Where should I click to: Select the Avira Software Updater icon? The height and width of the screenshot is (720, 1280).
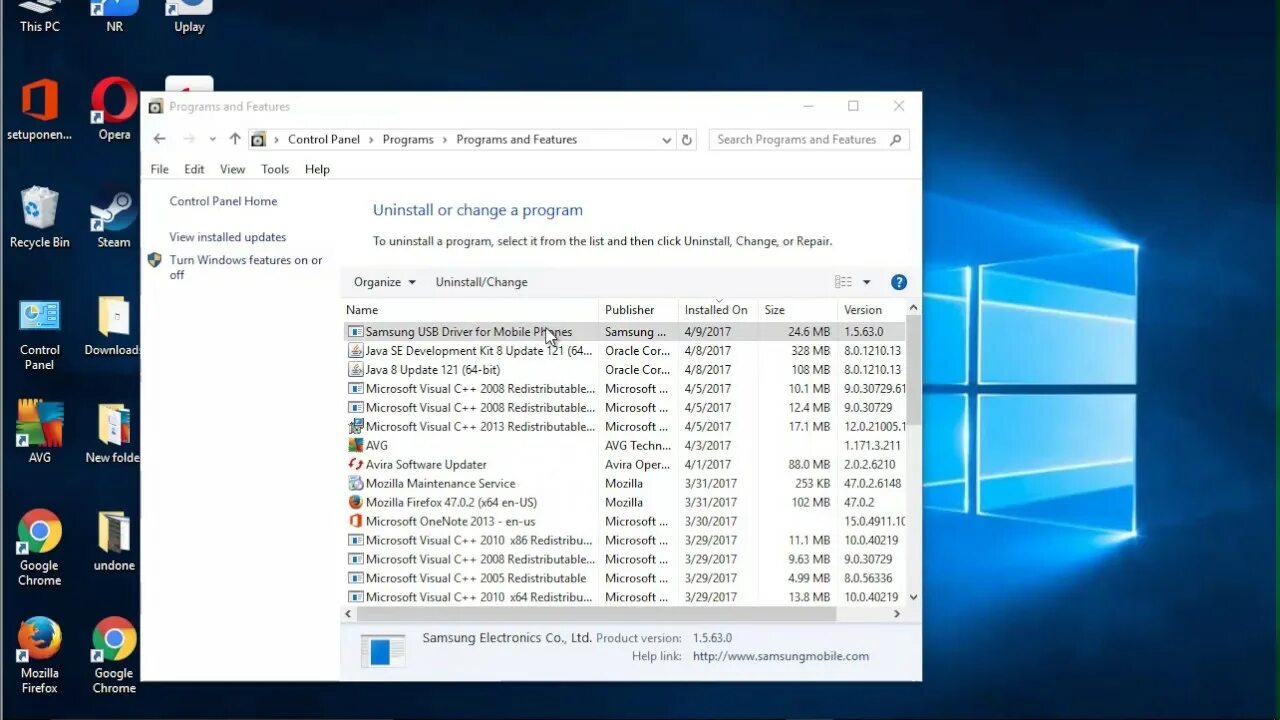pyautogui.click(x=355, y=464)
